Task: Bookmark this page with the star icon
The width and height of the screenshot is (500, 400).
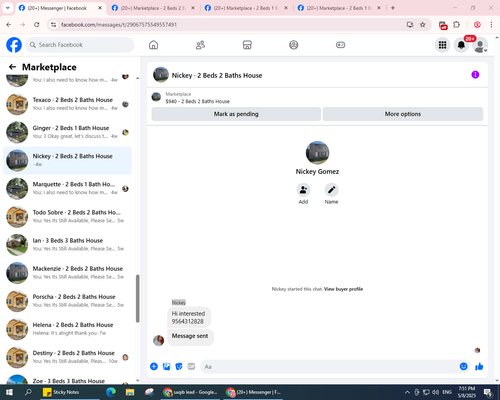Action: click(422, 24)
